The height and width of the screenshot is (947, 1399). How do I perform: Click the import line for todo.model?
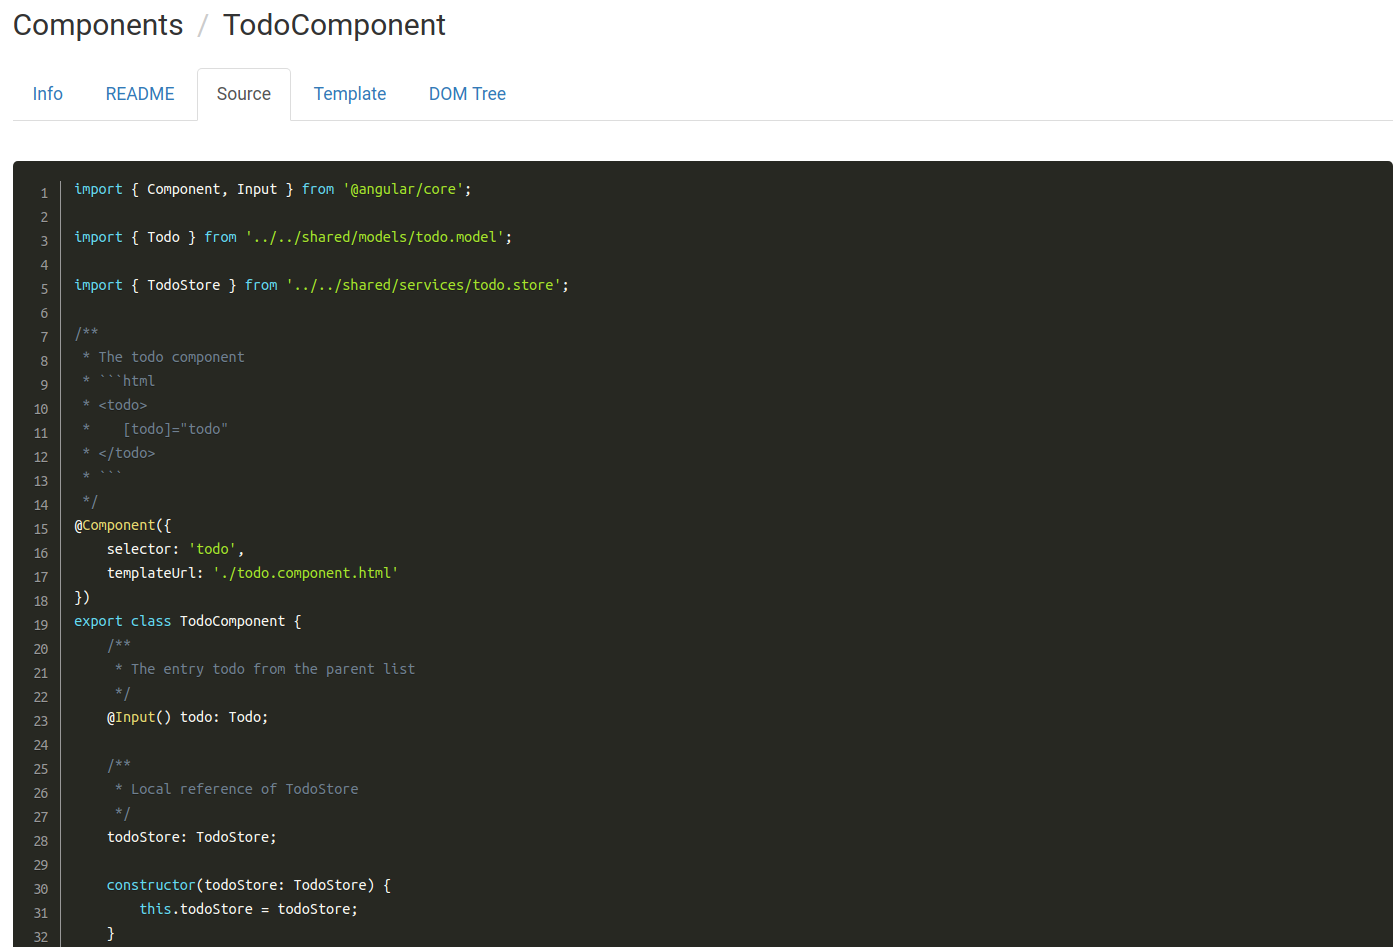pos(293,237)
